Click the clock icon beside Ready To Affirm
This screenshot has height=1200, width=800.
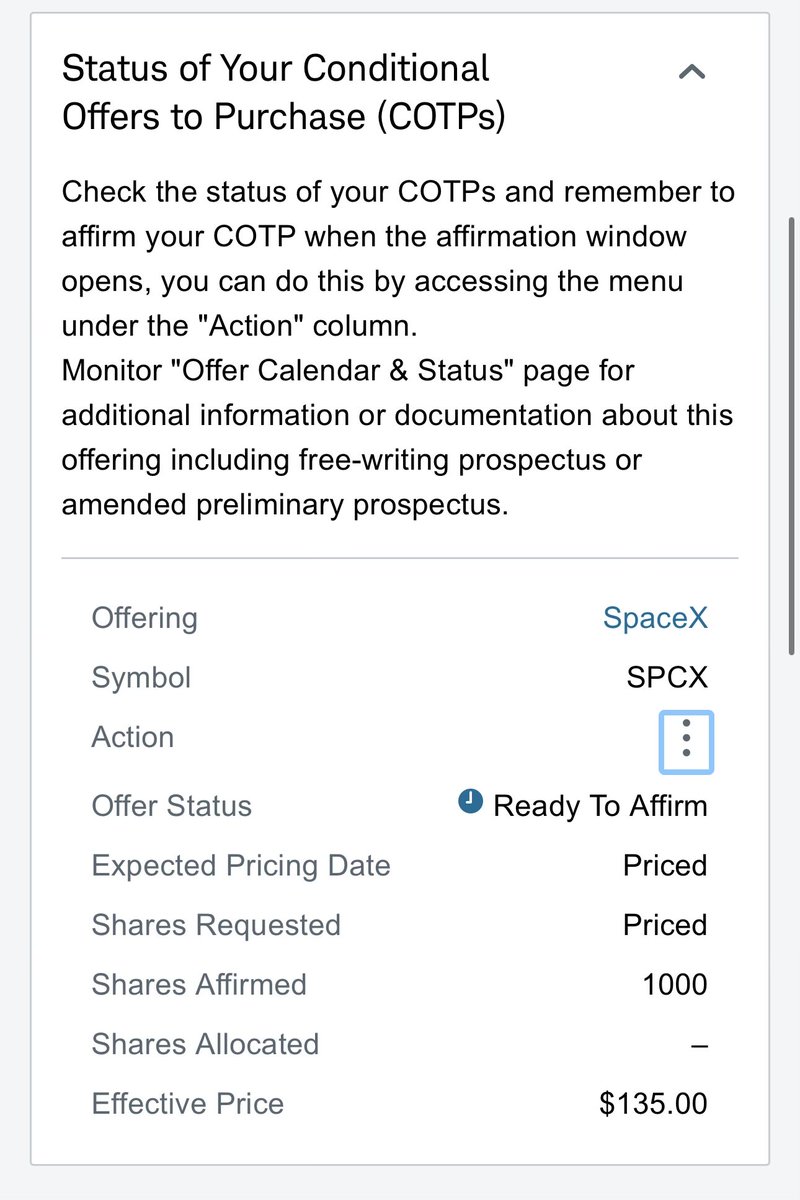click(x=470, y=801)
